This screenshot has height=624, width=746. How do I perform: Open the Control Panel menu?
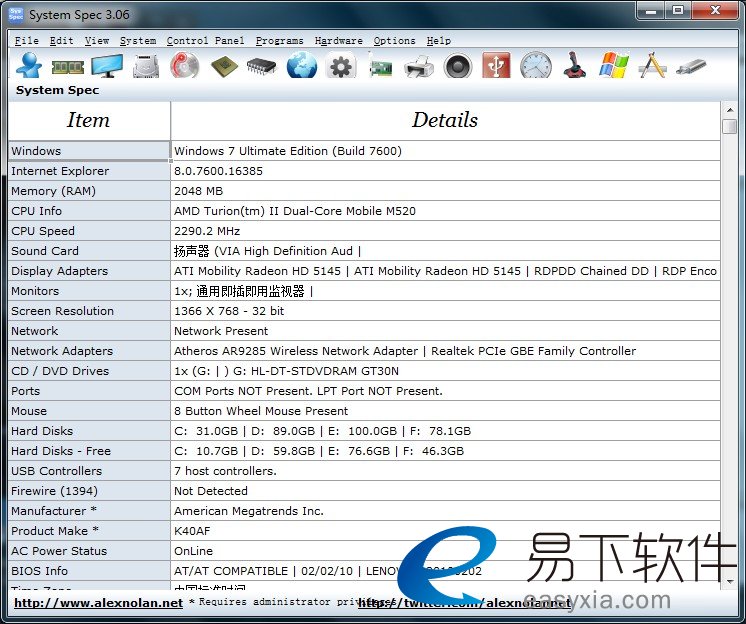click(206, 41)
